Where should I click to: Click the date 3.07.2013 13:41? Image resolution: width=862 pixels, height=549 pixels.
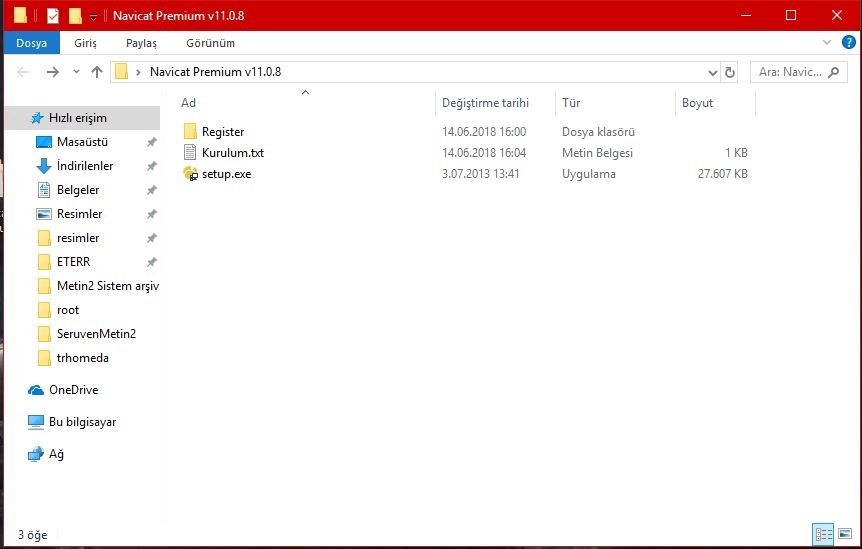[x=480, y=174]
